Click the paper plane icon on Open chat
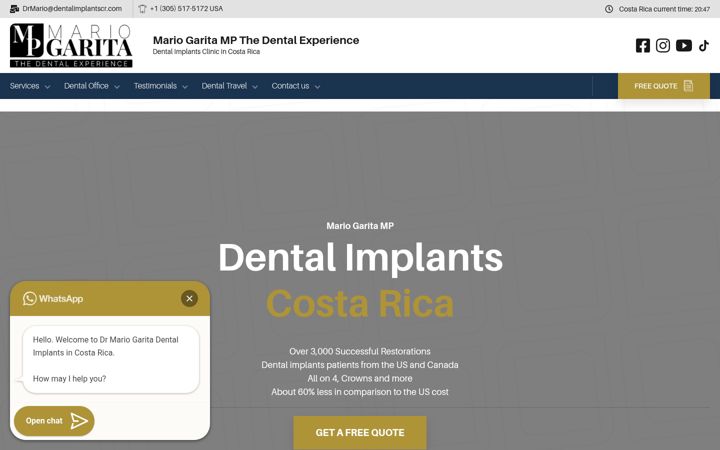Screen dimensions: 720x450 (79, 421)
